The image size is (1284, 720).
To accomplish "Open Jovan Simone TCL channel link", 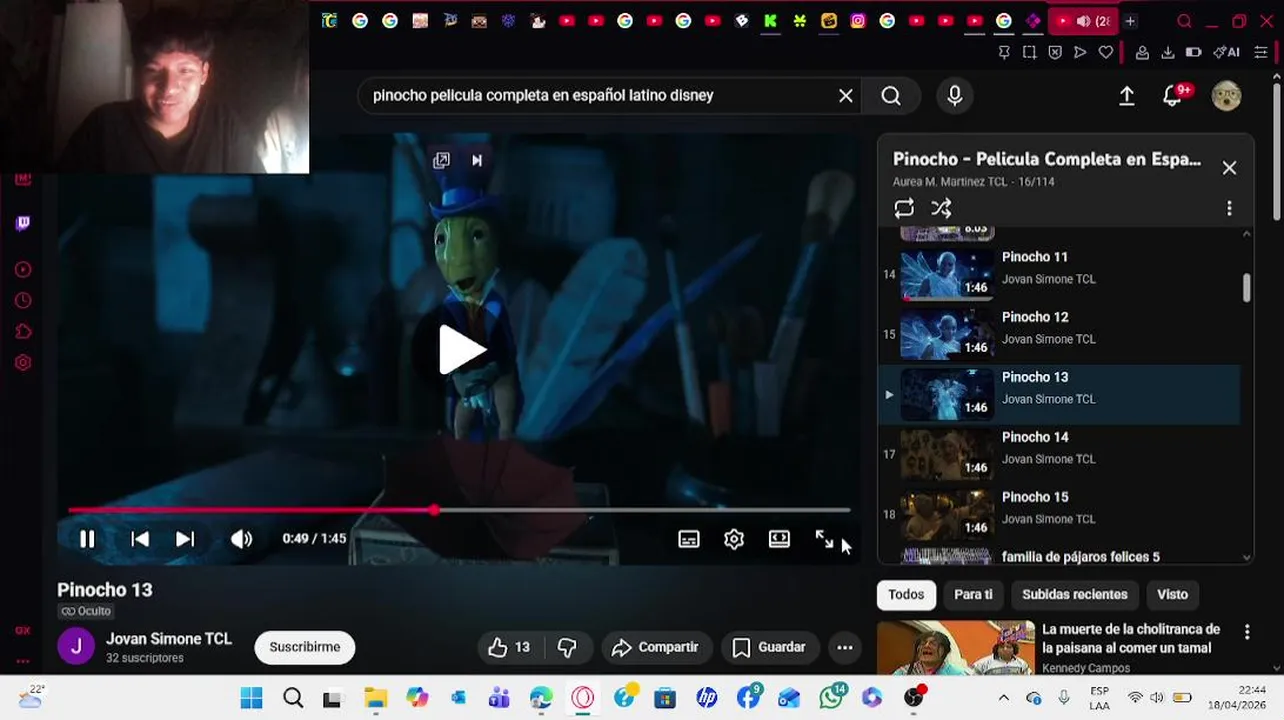I will (x=169, y=639).
